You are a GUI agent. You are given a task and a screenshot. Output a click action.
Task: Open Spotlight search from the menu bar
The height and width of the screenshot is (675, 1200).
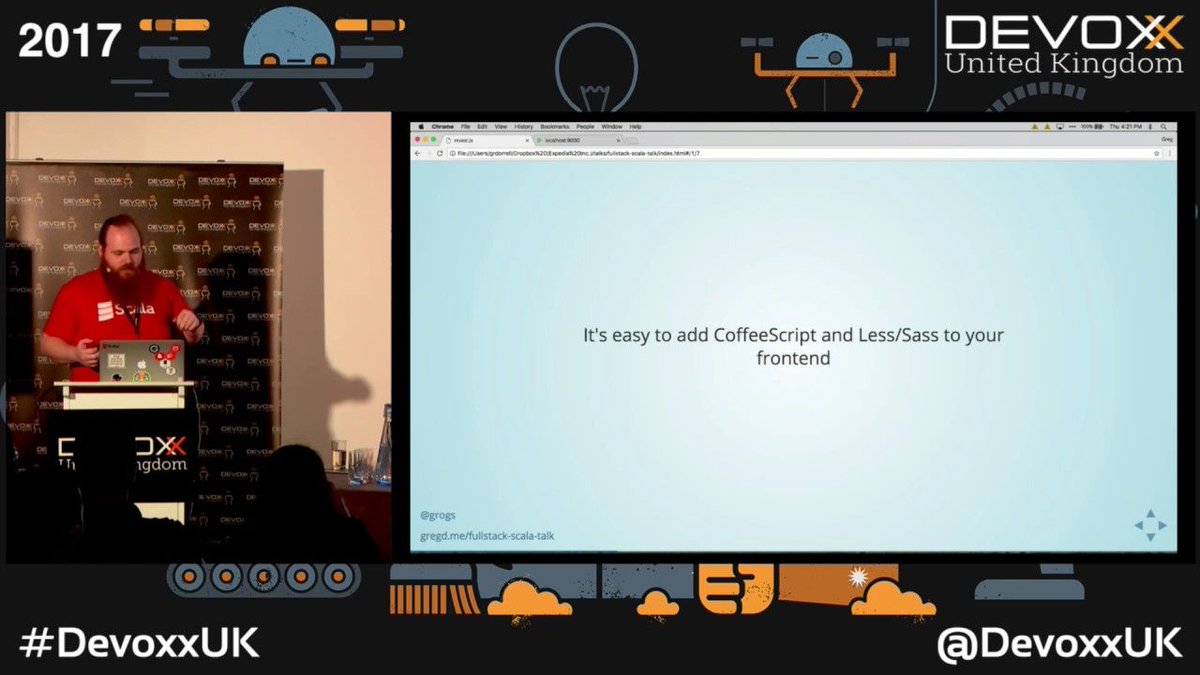[1164, 126]
